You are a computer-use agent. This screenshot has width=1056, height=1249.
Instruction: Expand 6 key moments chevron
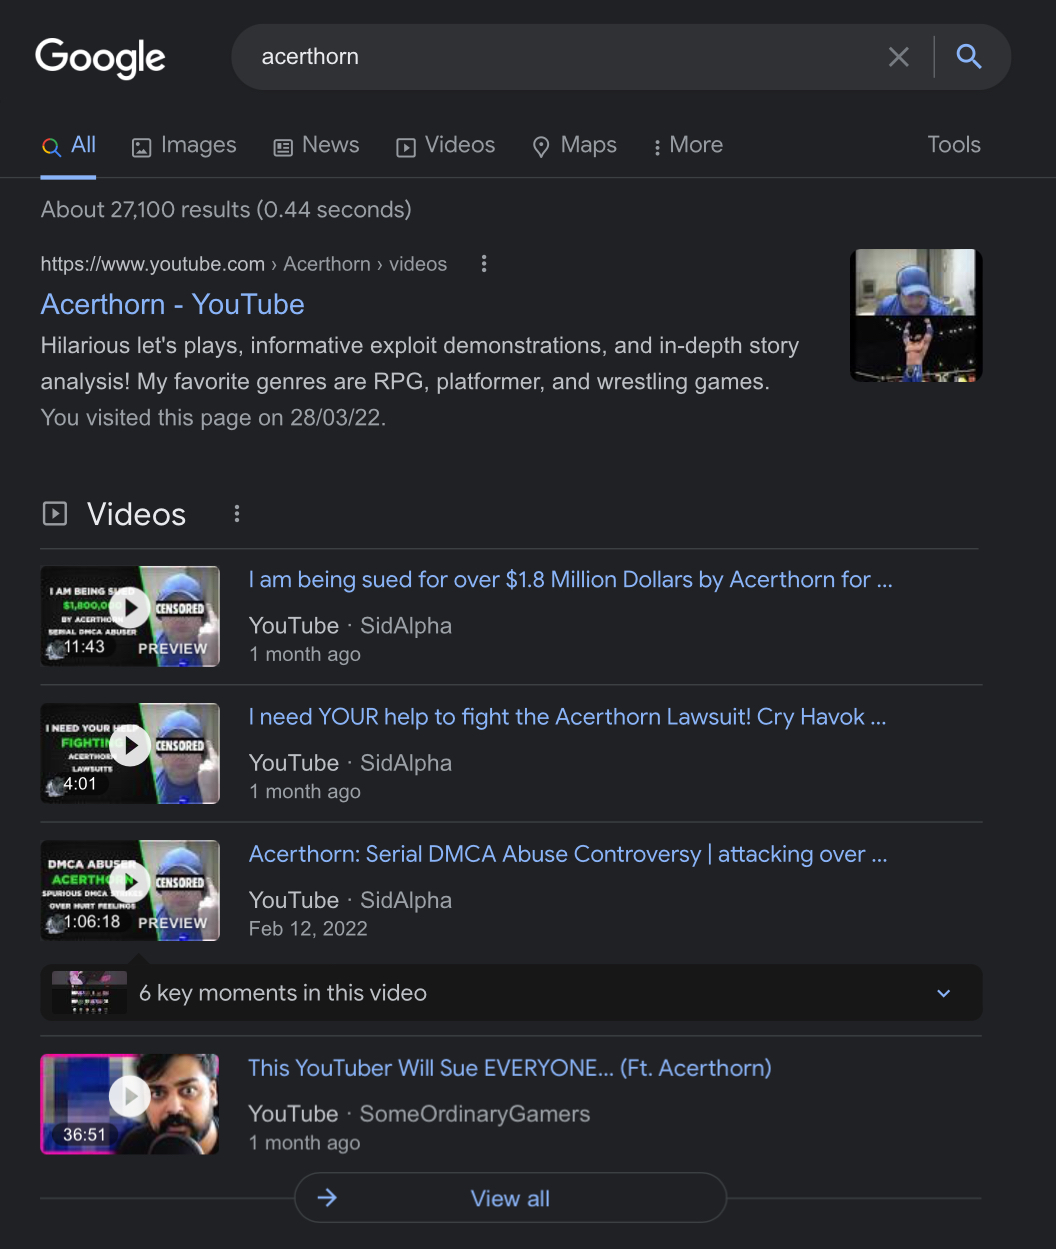coord(943,993)
